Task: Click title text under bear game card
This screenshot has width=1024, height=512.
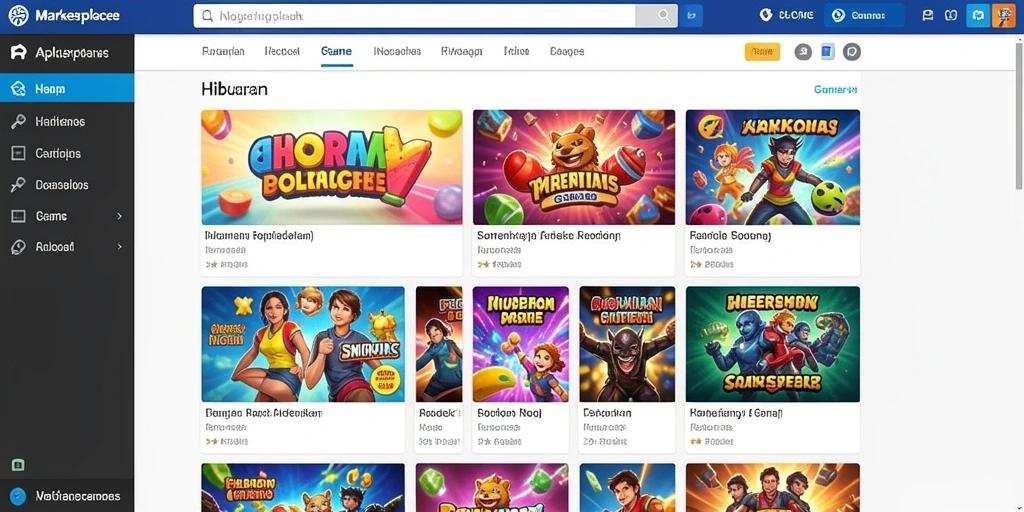Action: click(549, 236)
